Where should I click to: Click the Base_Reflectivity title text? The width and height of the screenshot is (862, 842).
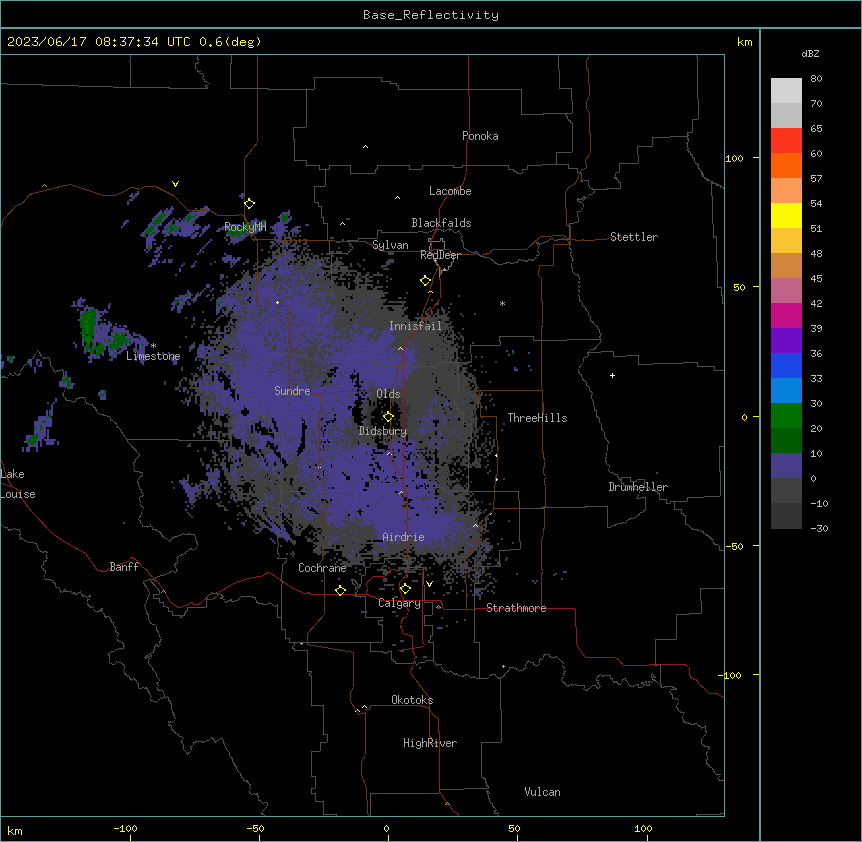431,15
